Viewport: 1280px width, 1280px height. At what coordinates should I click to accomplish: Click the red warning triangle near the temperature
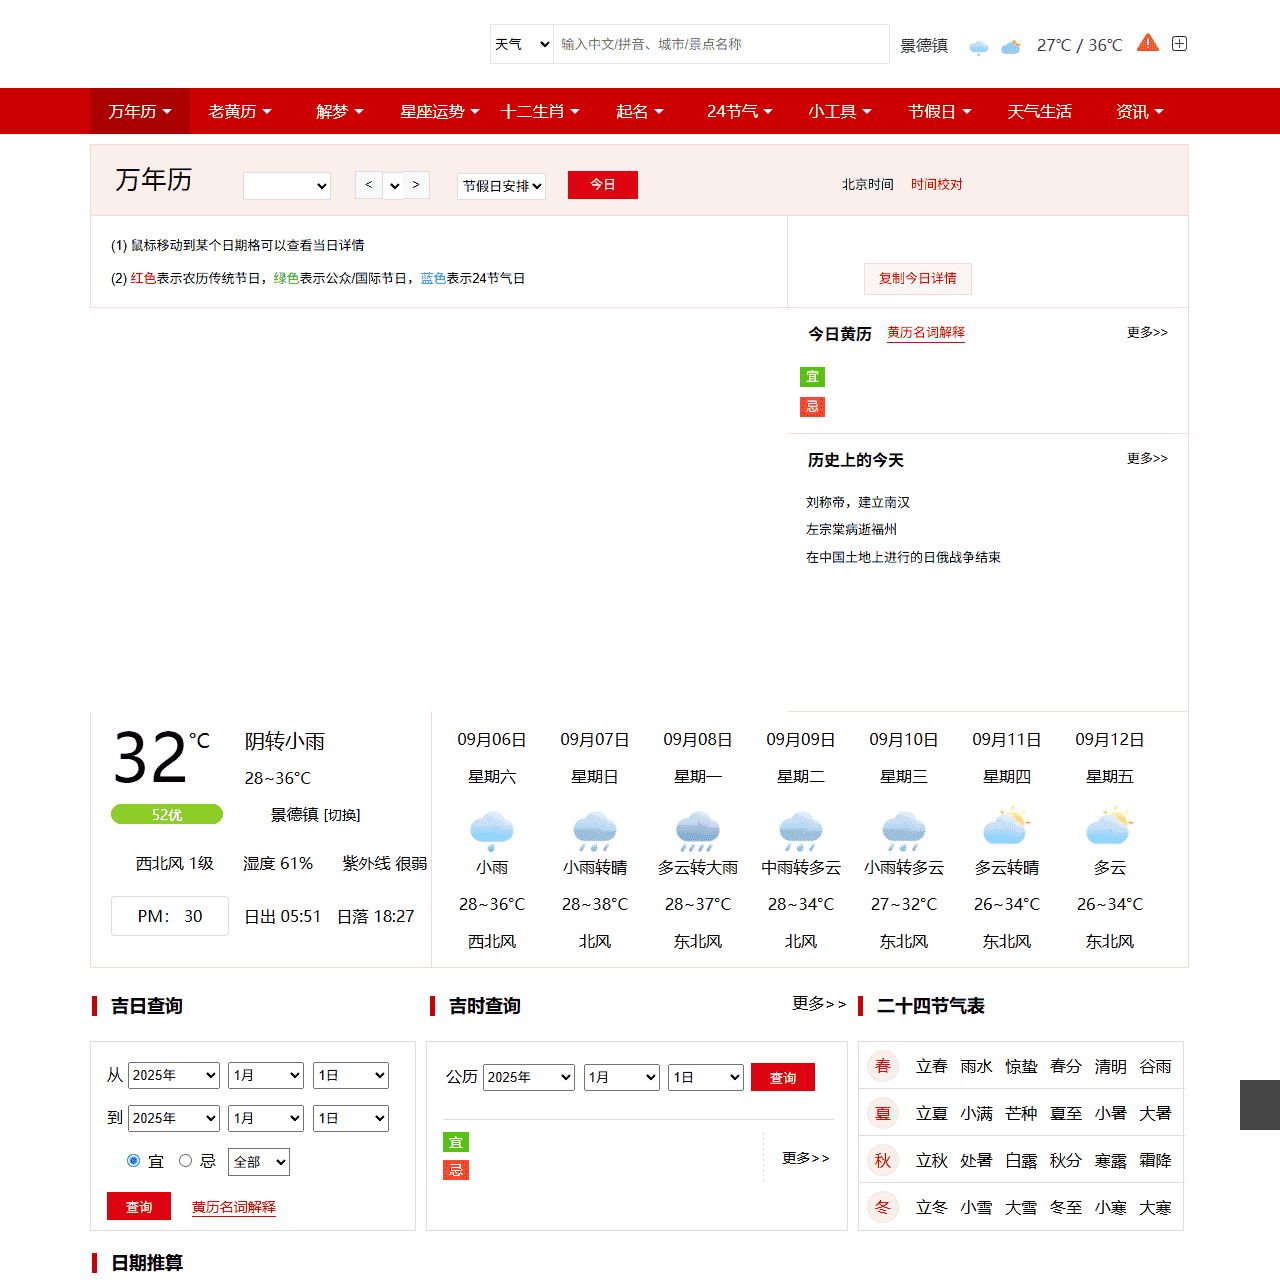(x=1148, y=43)
